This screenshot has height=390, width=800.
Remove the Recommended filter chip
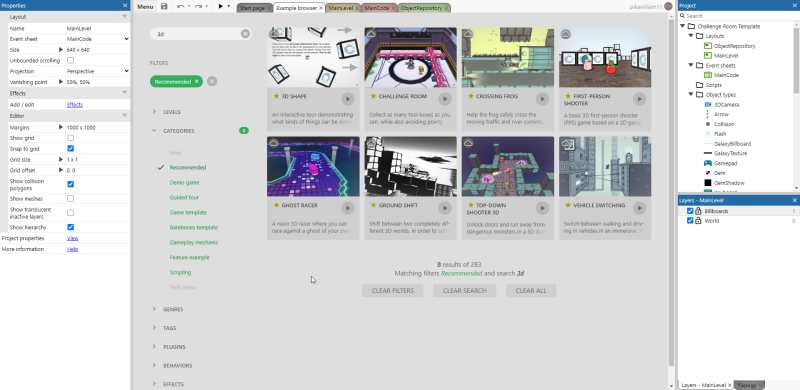tap(196, 81)
